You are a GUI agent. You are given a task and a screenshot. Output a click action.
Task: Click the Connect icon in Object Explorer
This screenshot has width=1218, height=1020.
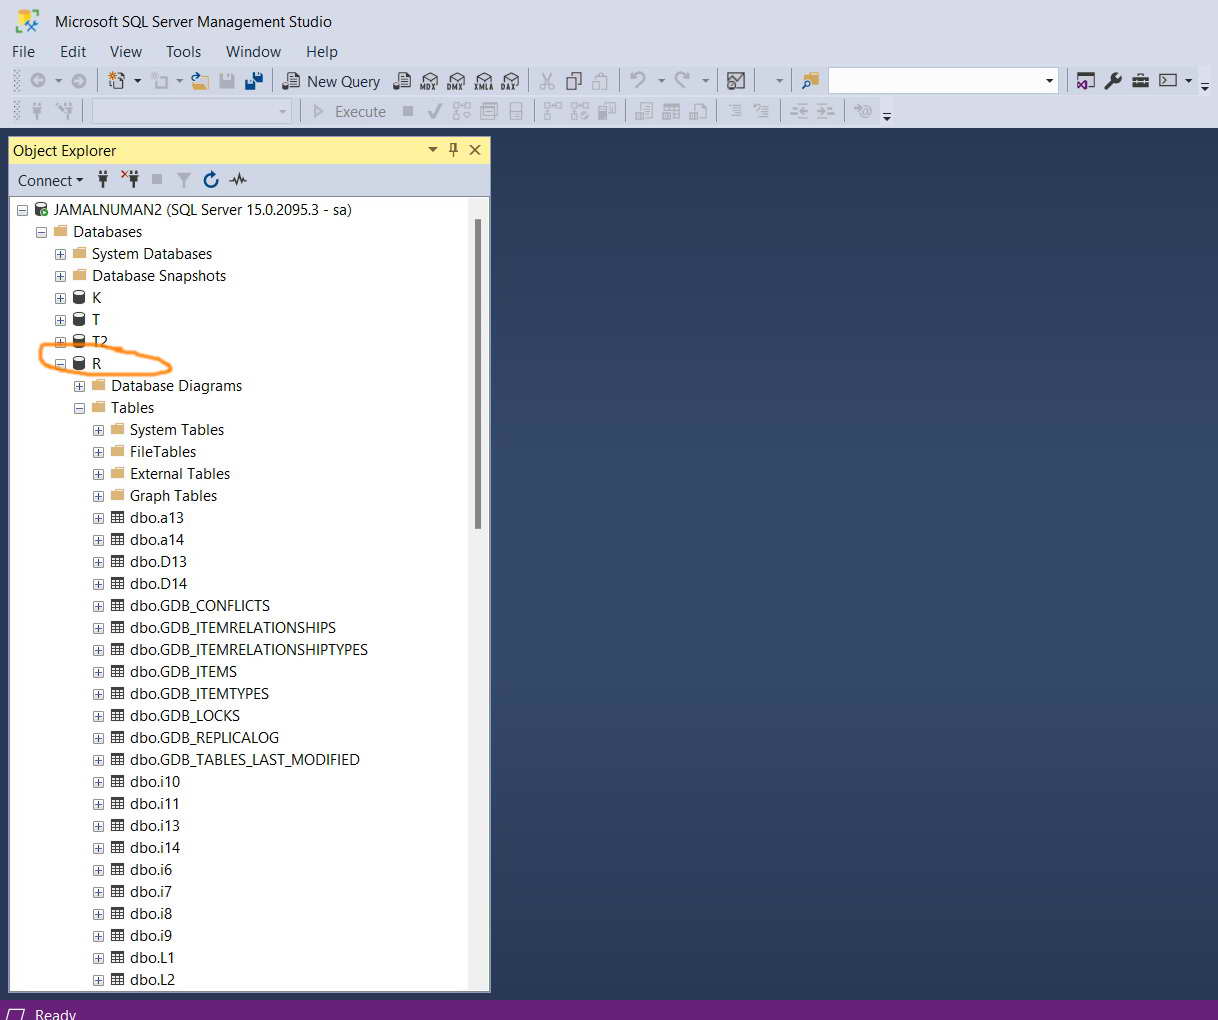[103, 180]
